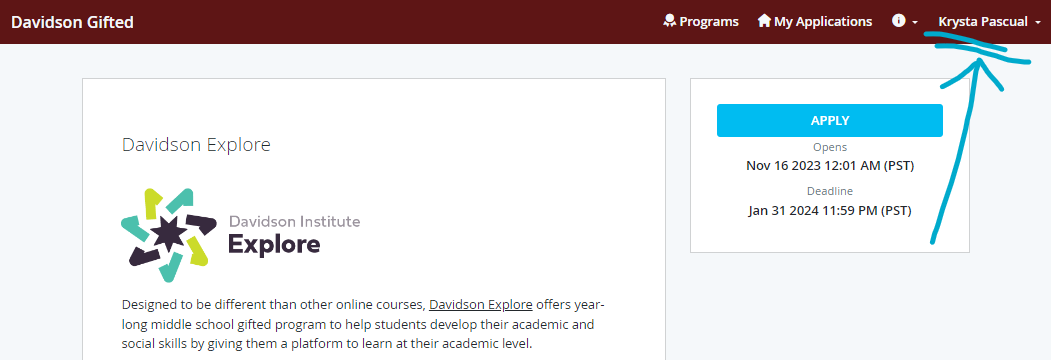Open the My Applications nav item

[815, 21]
